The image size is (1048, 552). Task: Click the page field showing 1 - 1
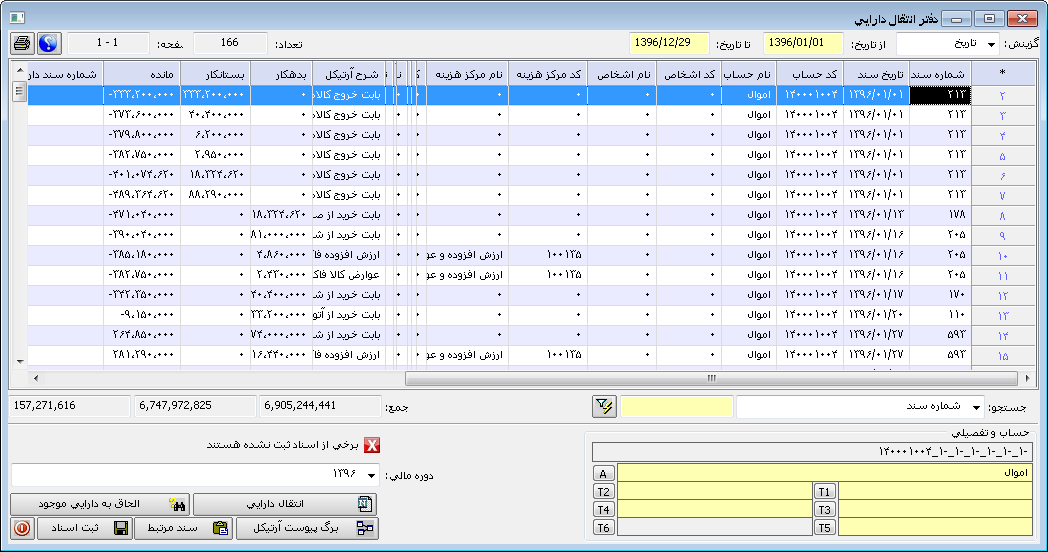tap(108, 43)
